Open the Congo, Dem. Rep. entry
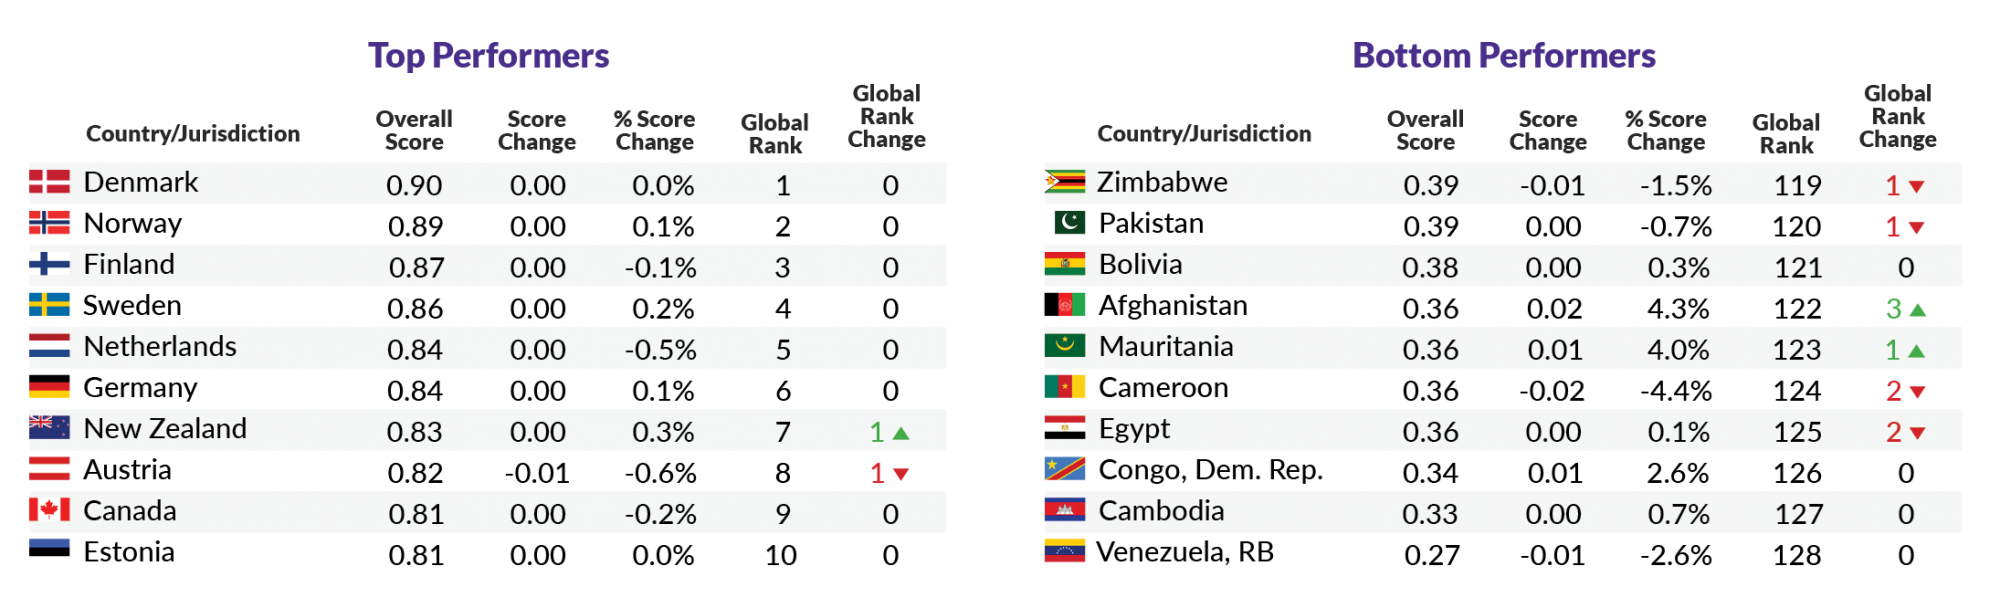 coord(1210,470)
